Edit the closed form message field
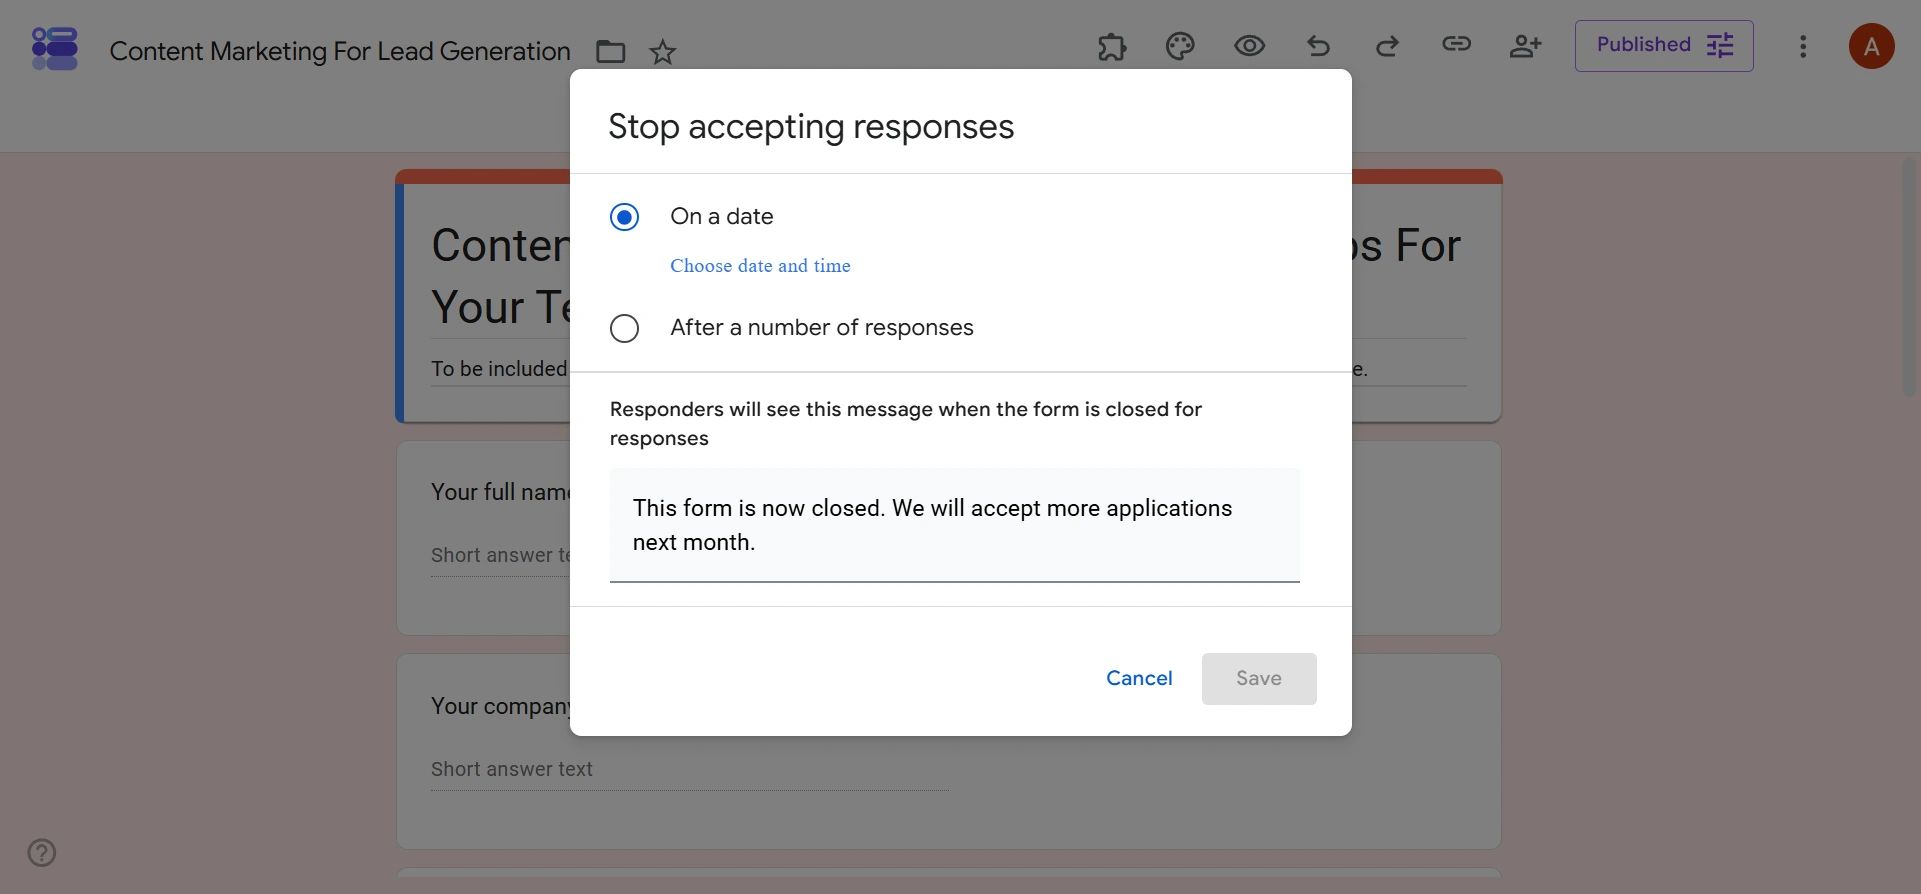 tap(955, 525)
